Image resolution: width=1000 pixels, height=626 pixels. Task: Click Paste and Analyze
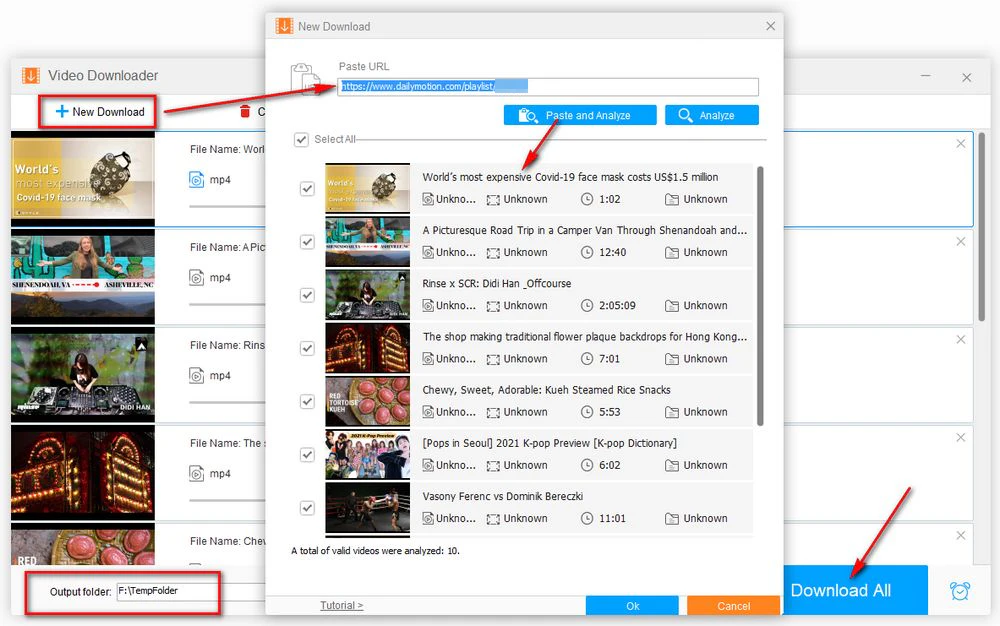[579, 114]
